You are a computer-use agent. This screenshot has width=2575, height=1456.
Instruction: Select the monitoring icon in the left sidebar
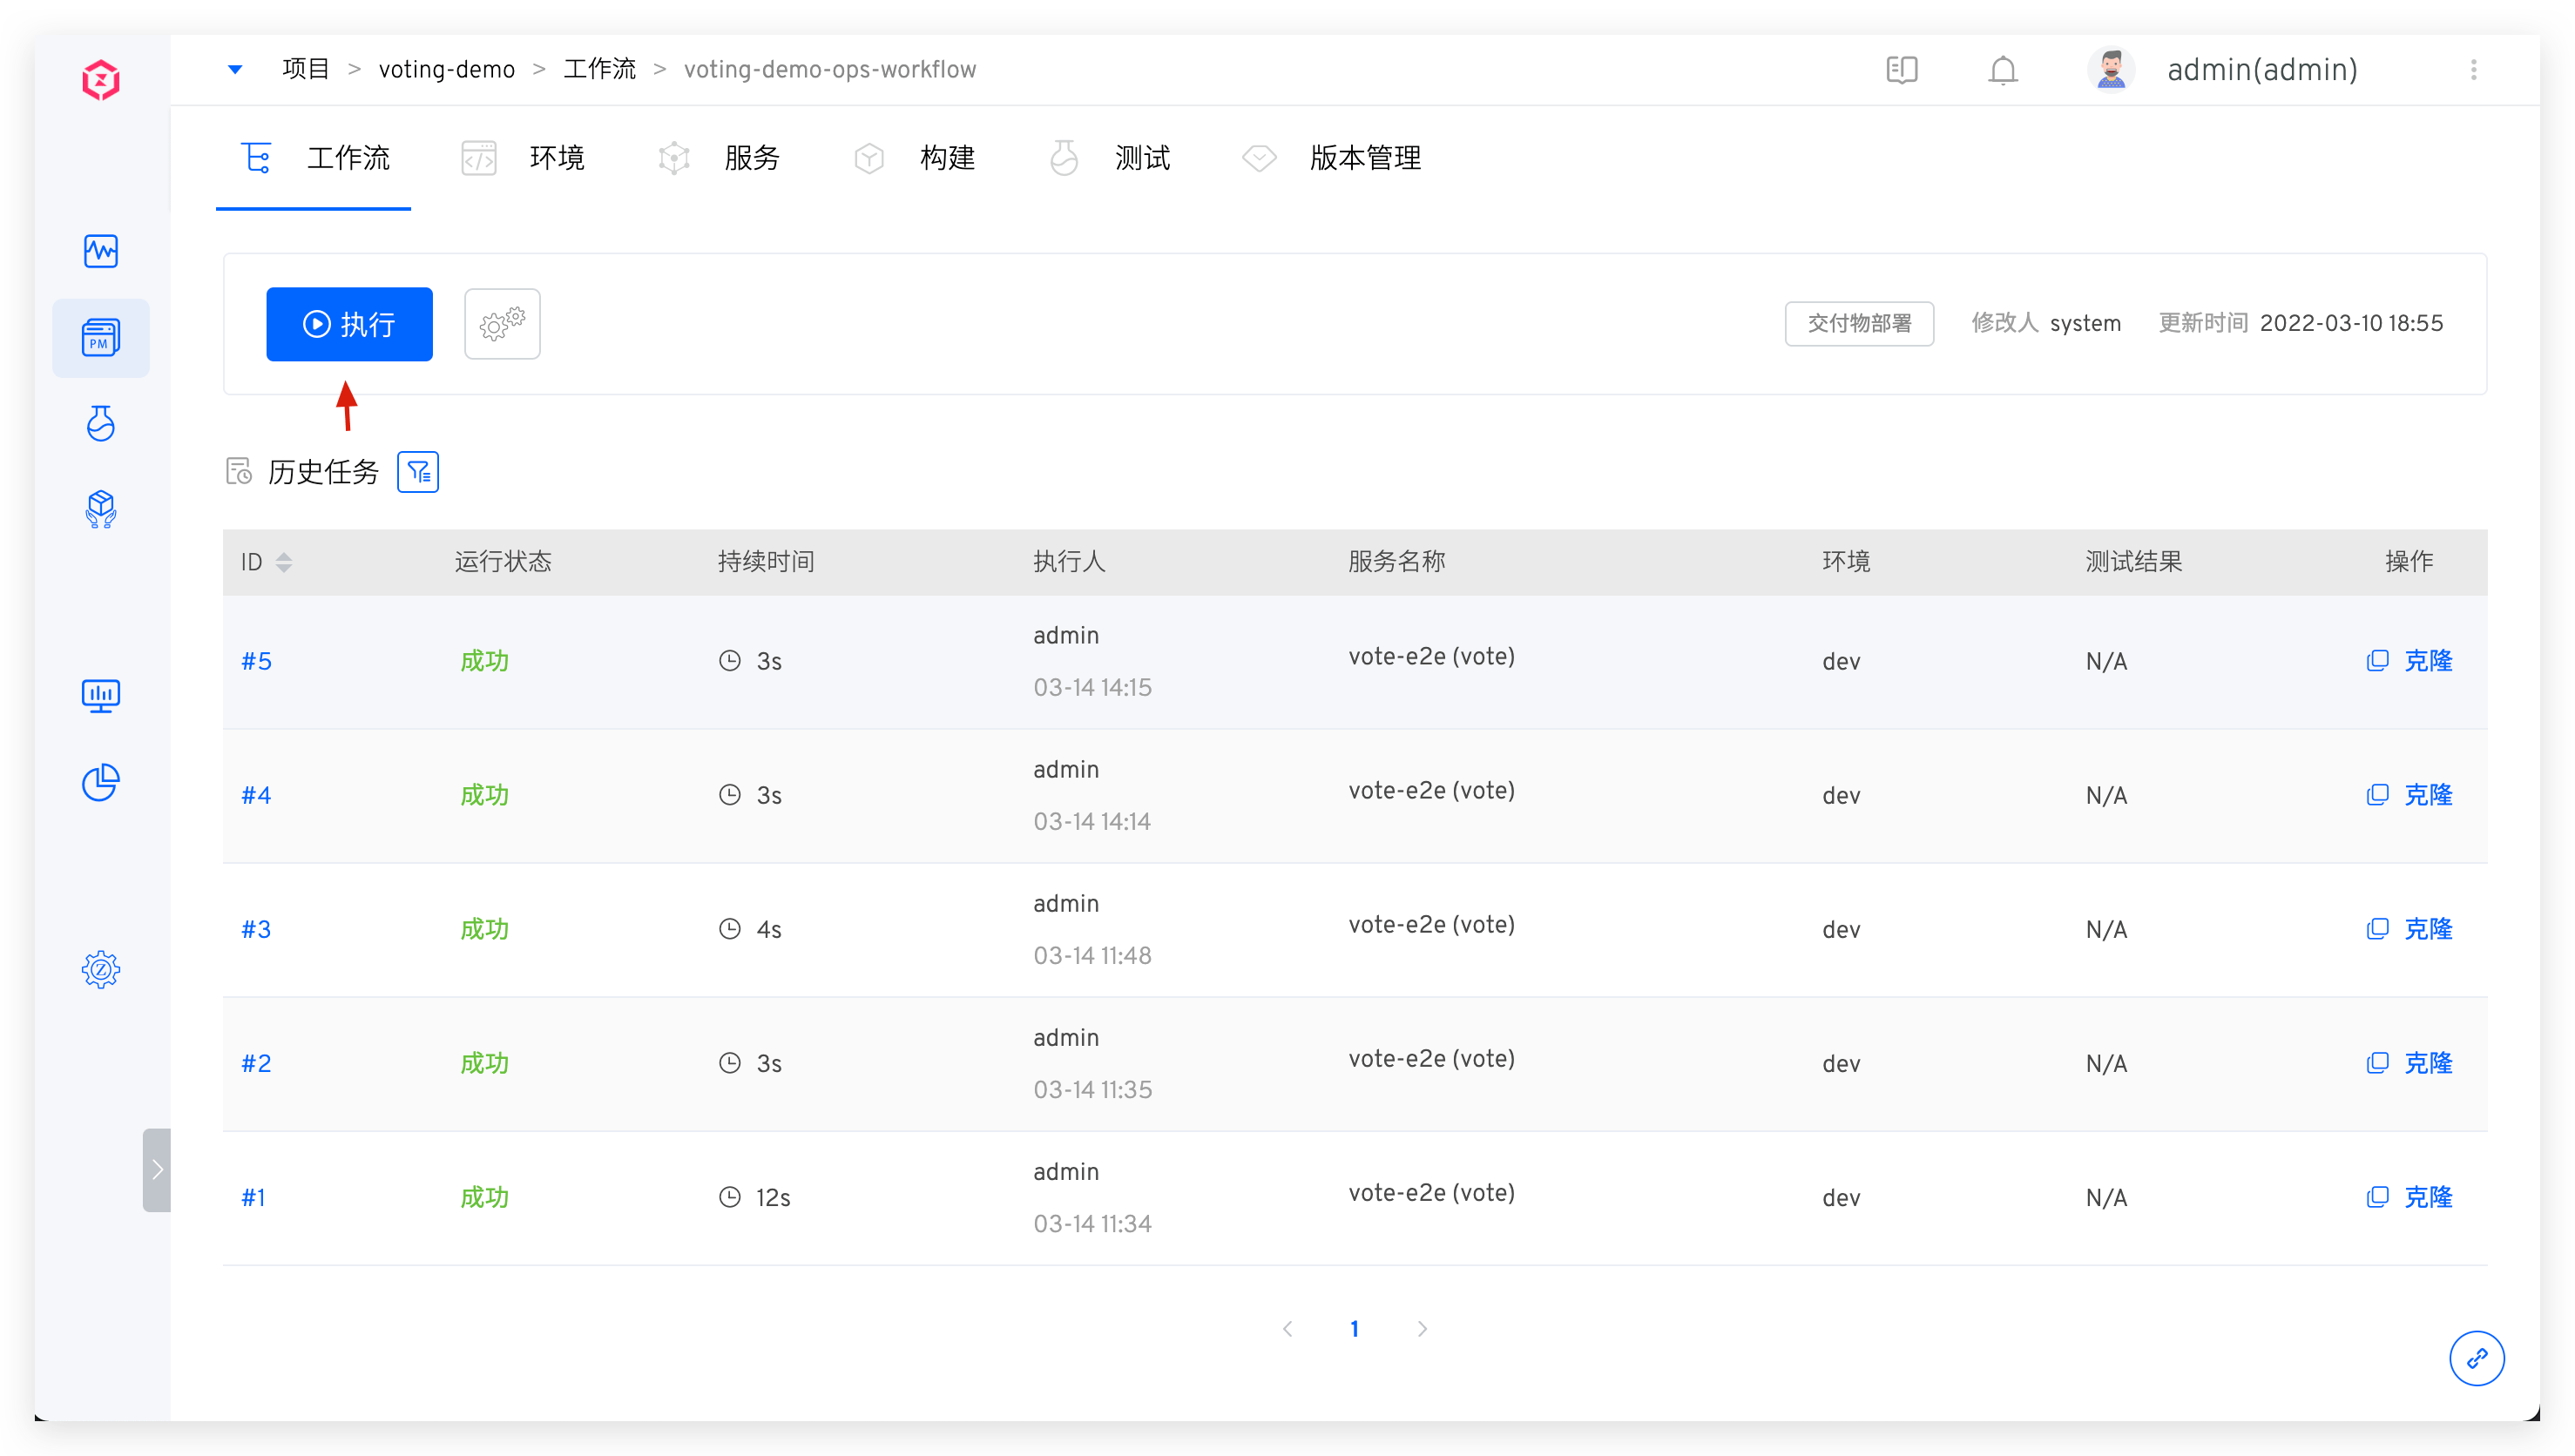[x=101, y=251]
